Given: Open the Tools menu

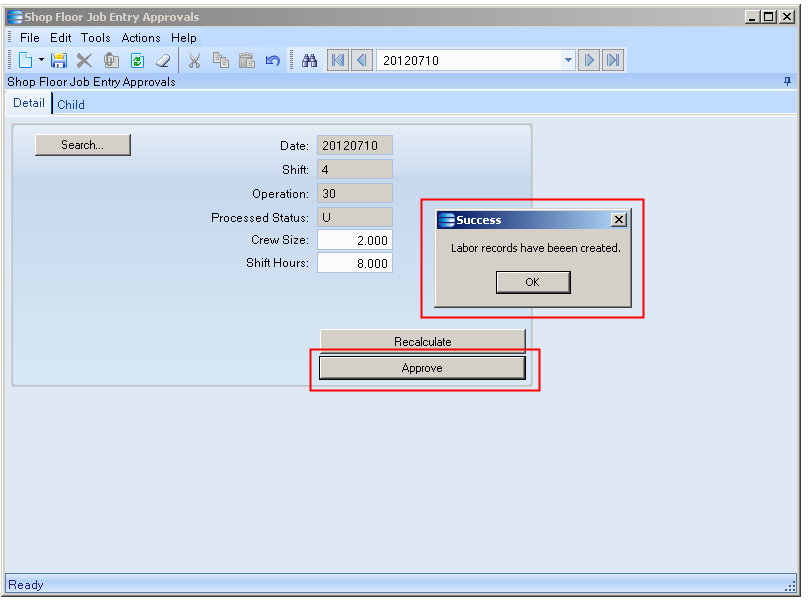Looking at the screenshot, I should pyautogui.click(x=95, y=38).
